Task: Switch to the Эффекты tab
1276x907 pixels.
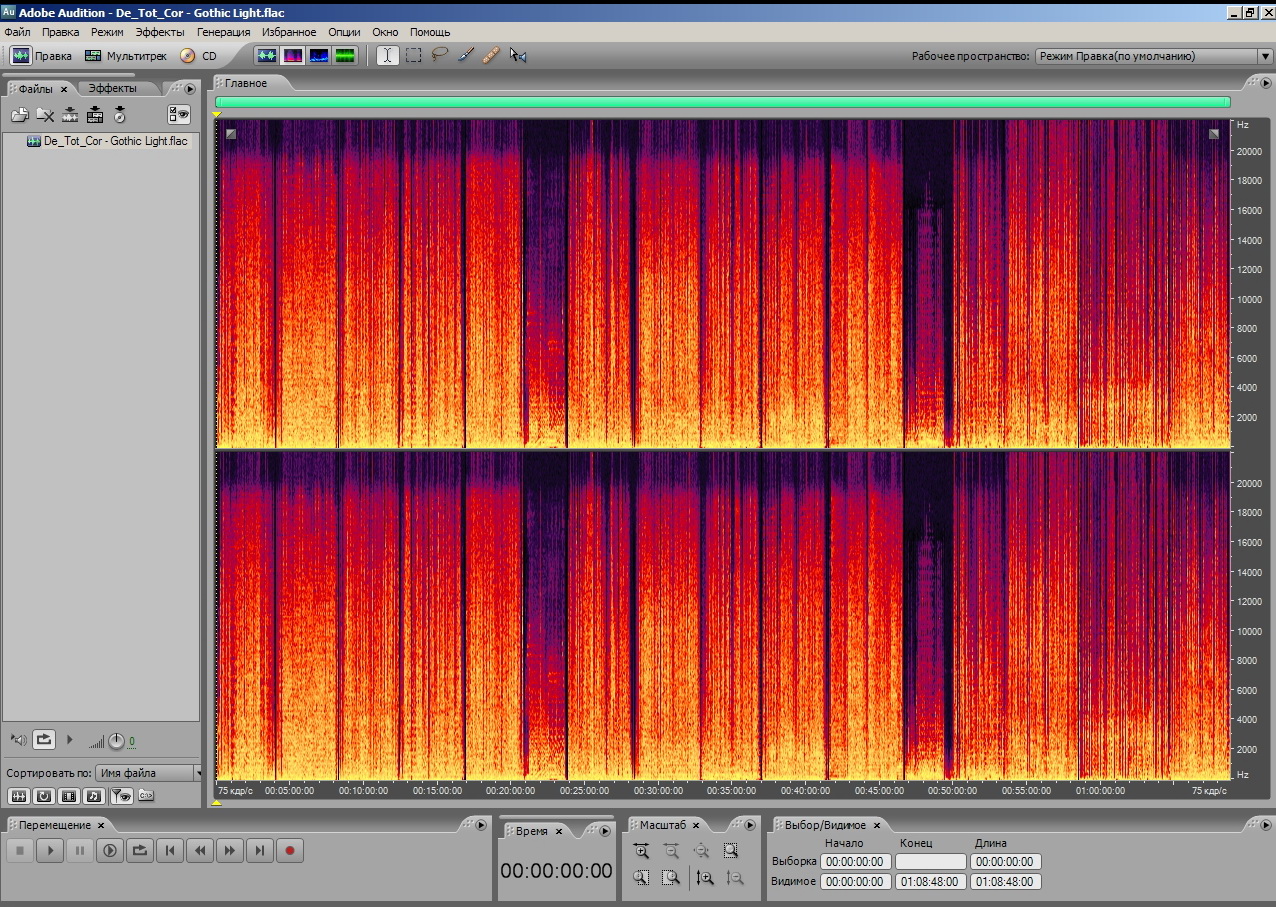Action: (112, 88)
